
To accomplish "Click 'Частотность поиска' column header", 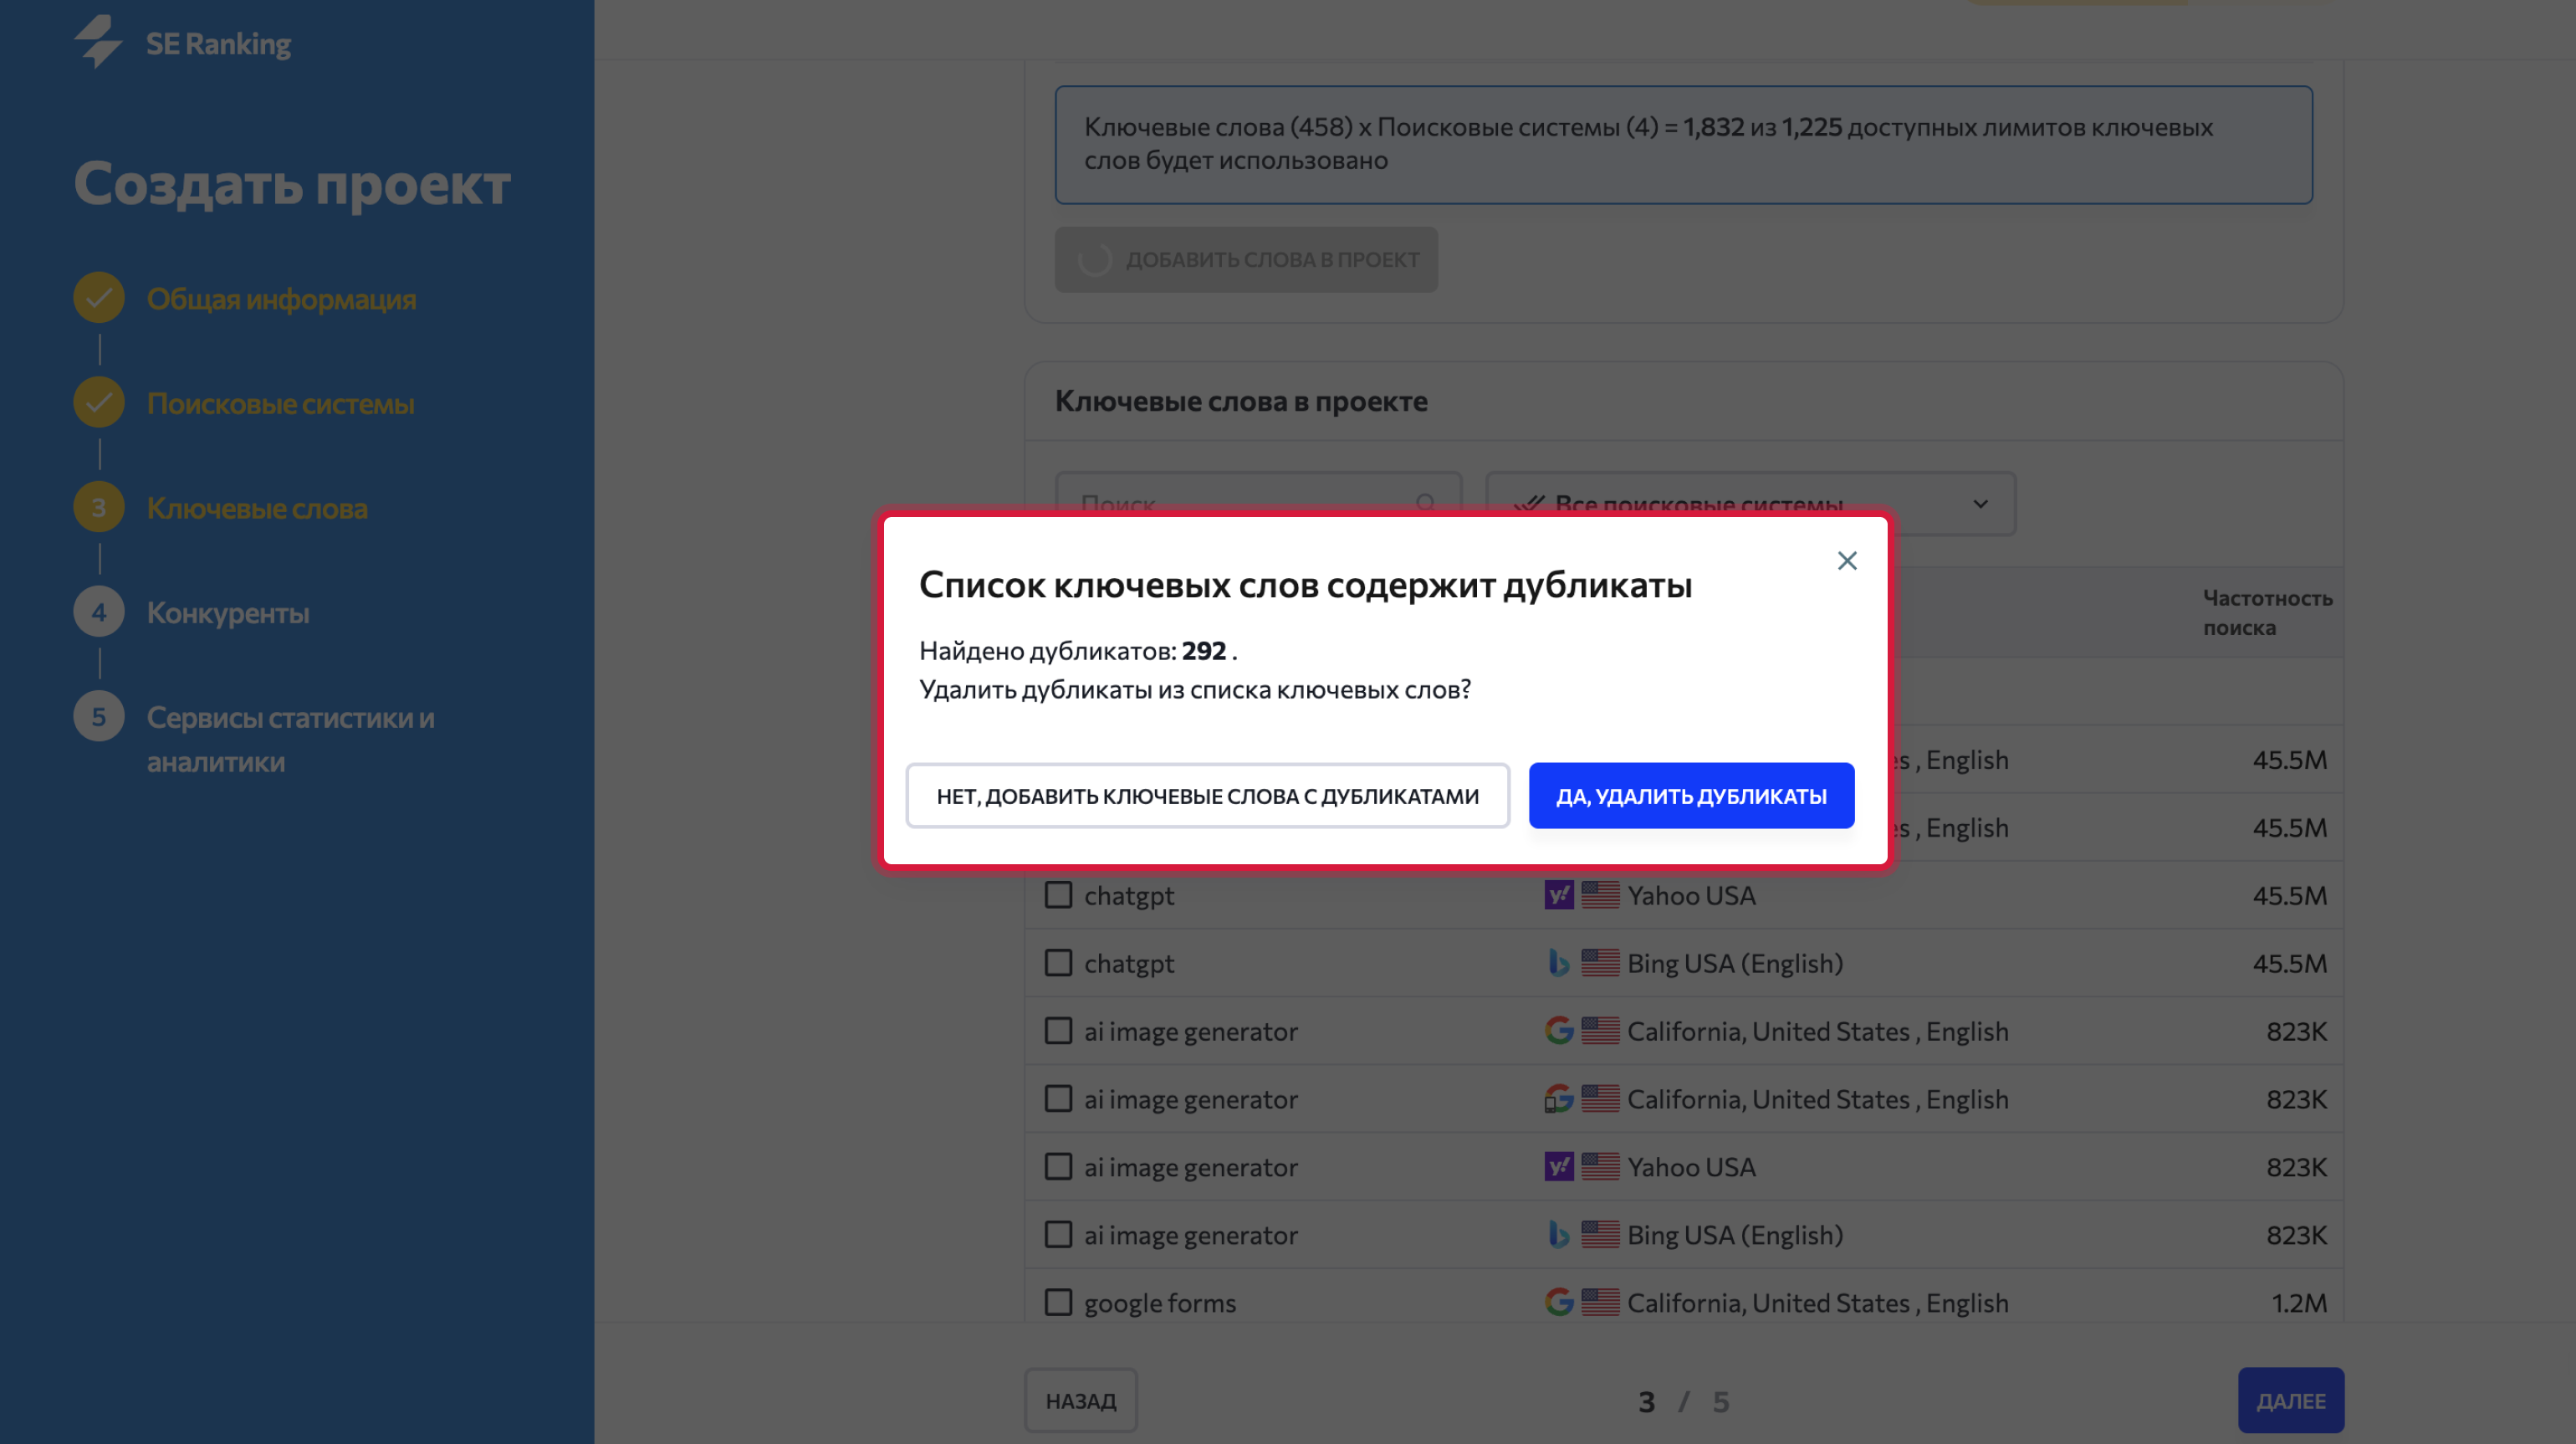I will 2267,613.
